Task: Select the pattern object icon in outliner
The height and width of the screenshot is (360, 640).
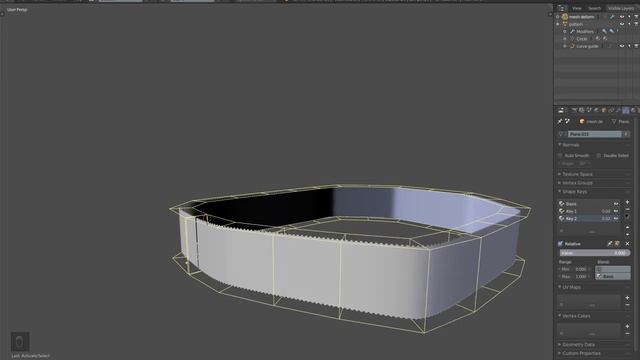Action: coord(565,24)
